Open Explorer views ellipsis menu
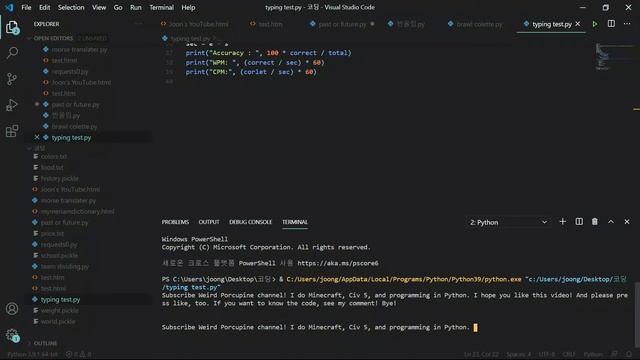 coord(139,24)
